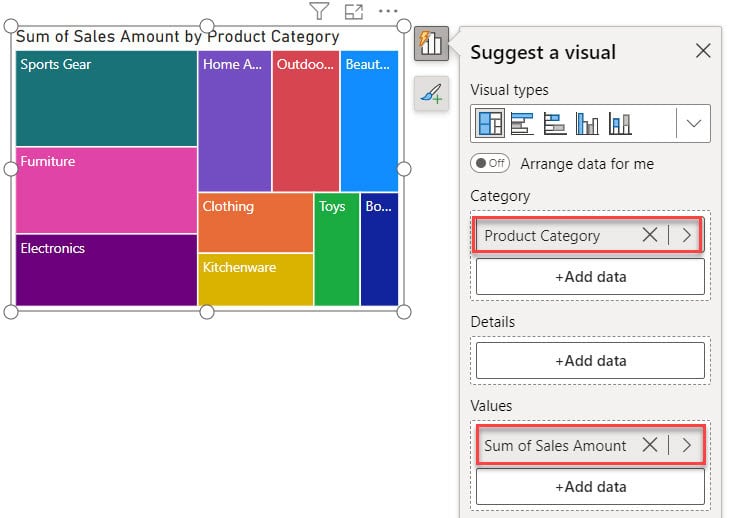
Task: Expand Product Category field options chevron
Action: (x=687, y=235)
